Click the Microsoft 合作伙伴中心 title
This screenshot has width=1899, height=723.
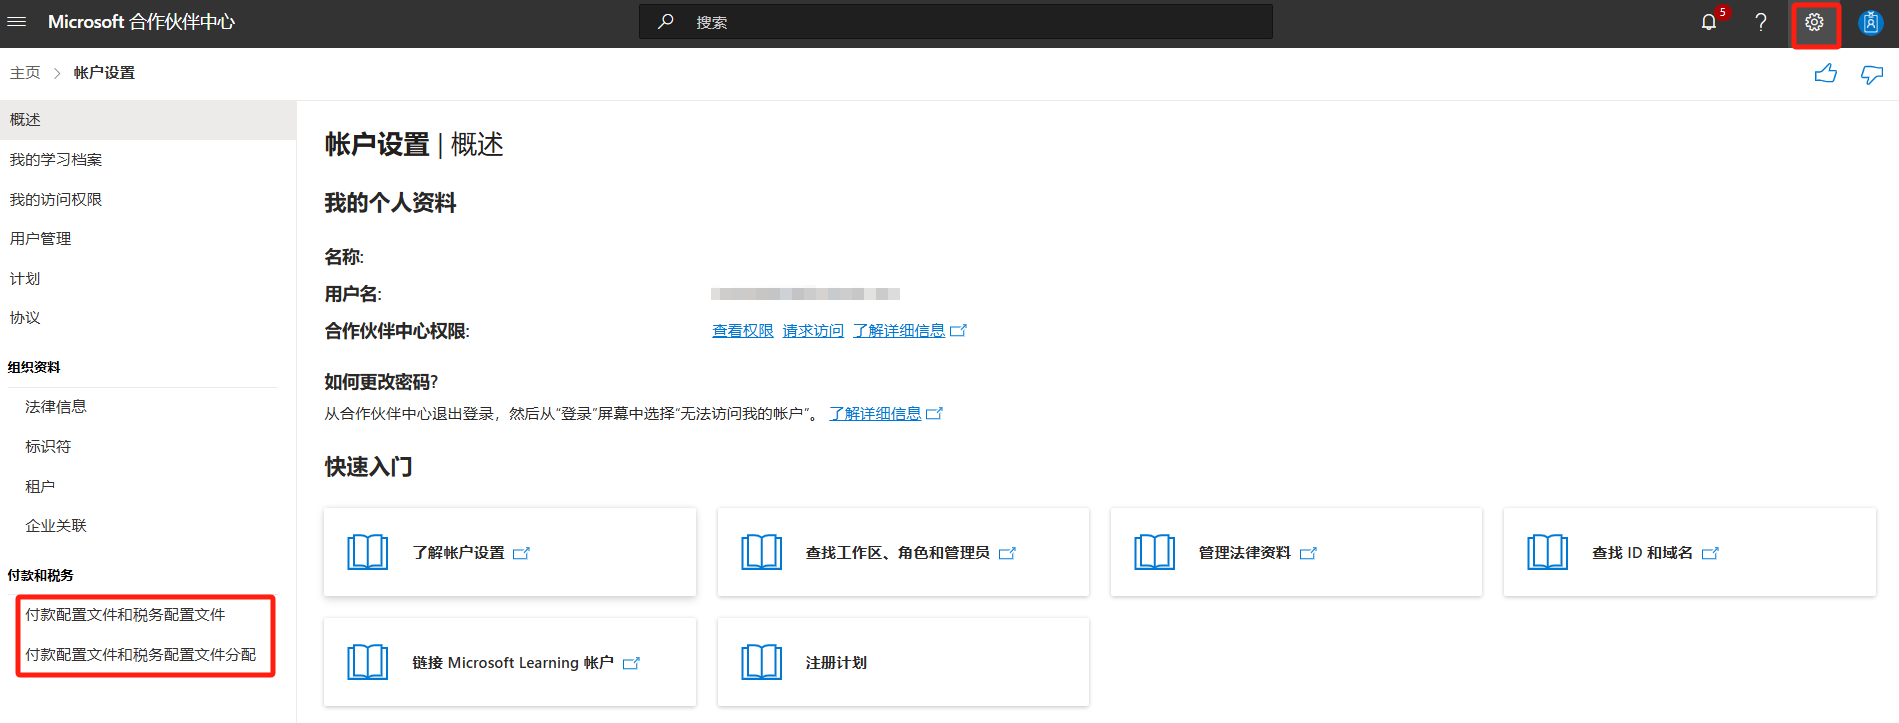141,22
